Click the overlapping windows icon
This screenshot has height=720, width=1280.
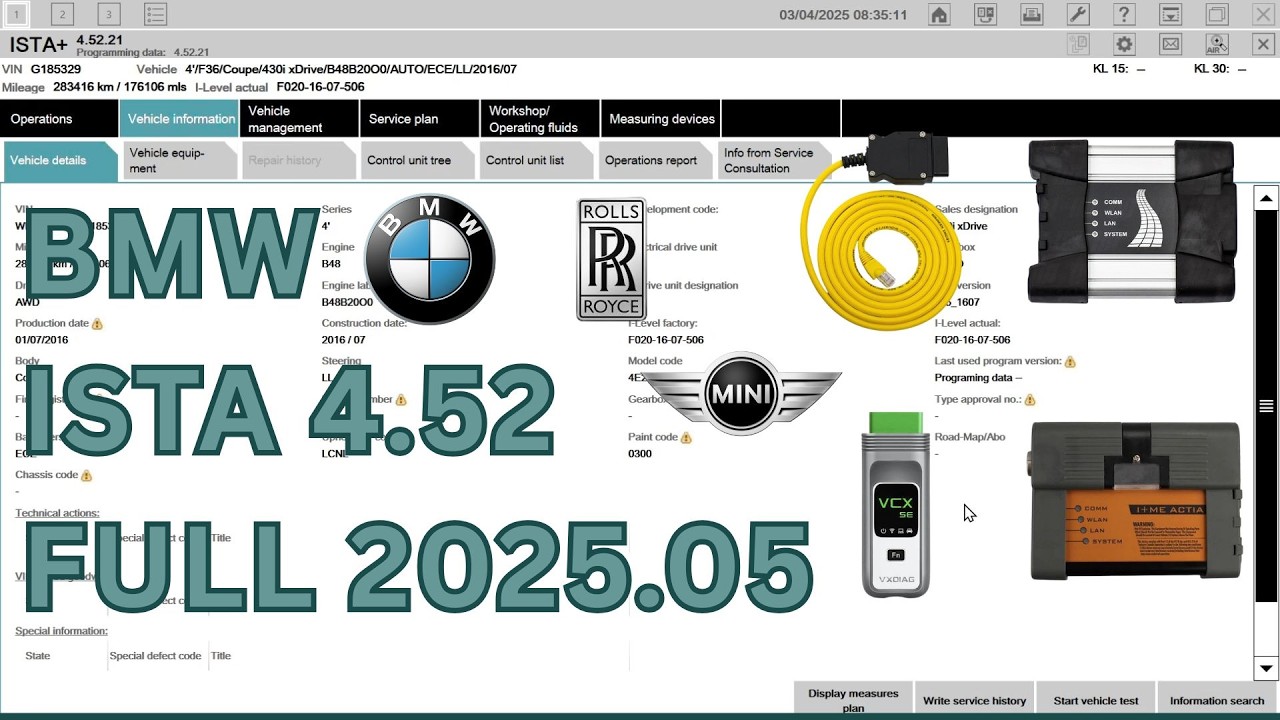tap(1217, 14)
